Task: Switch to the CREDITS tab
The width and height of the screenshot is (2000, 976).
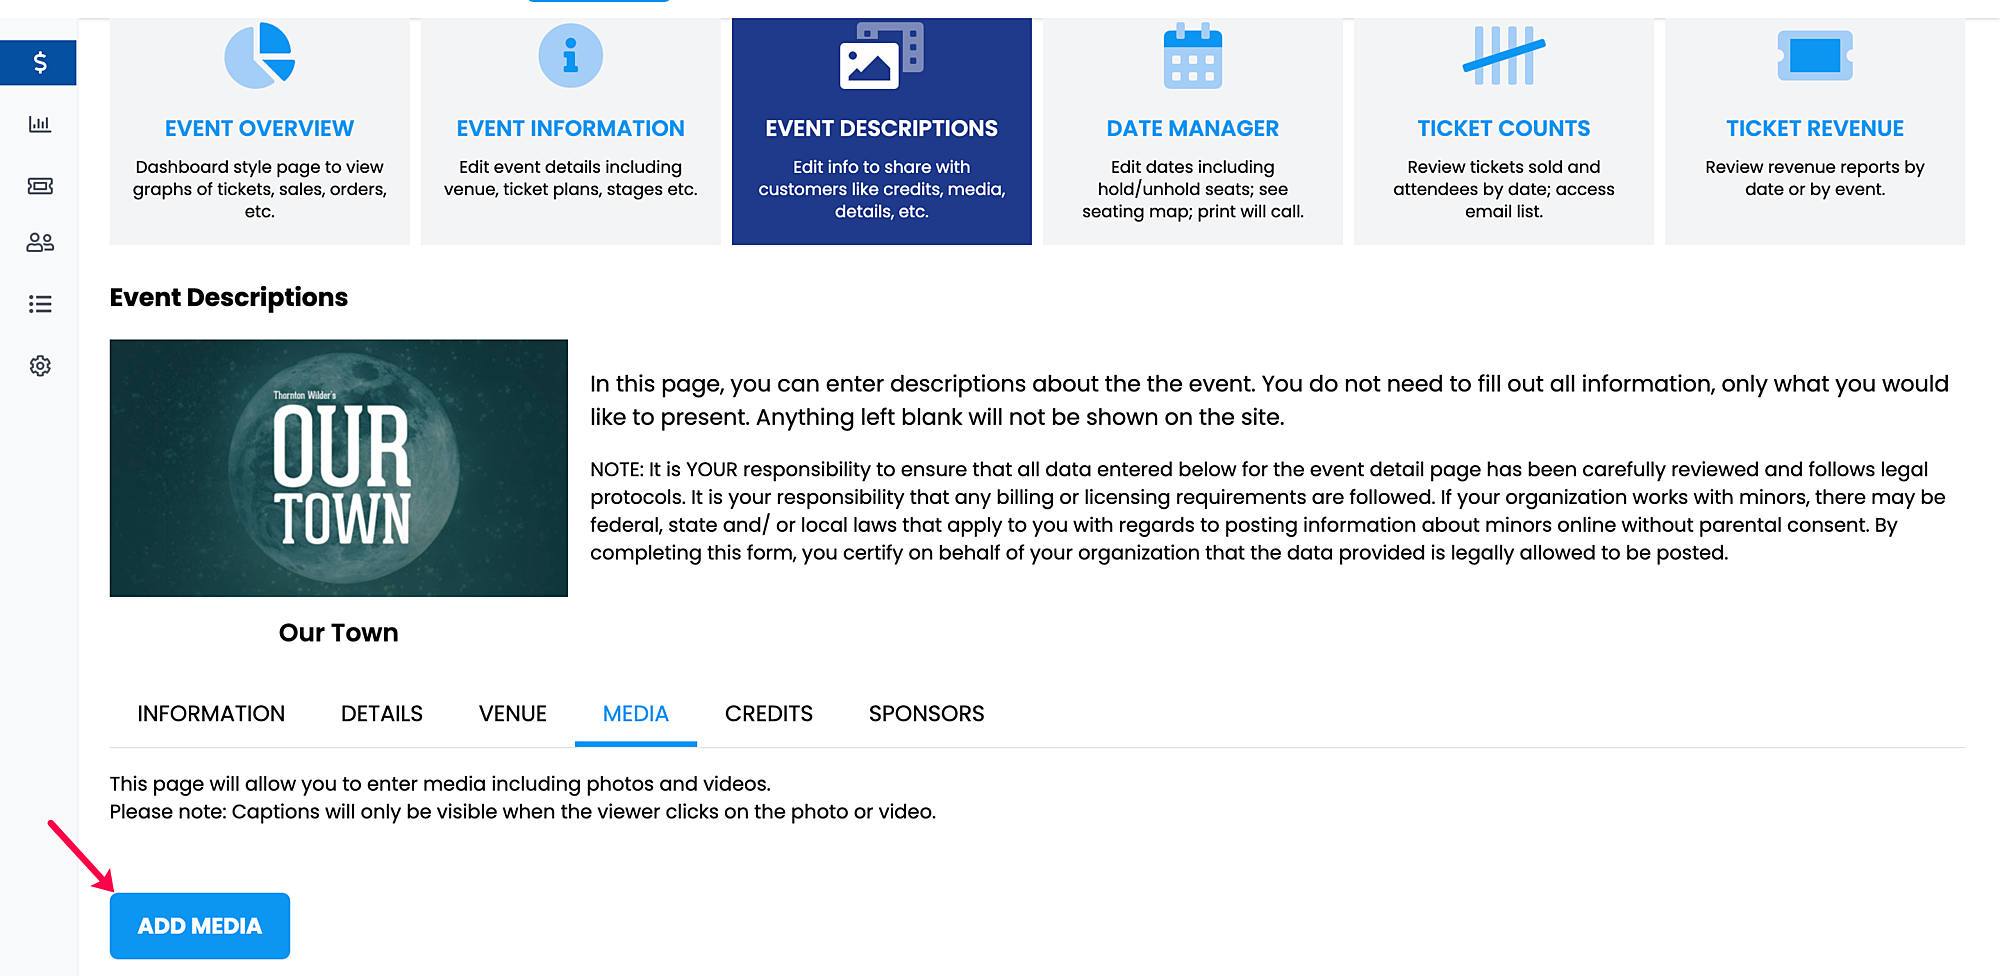Action: [769, 714]
